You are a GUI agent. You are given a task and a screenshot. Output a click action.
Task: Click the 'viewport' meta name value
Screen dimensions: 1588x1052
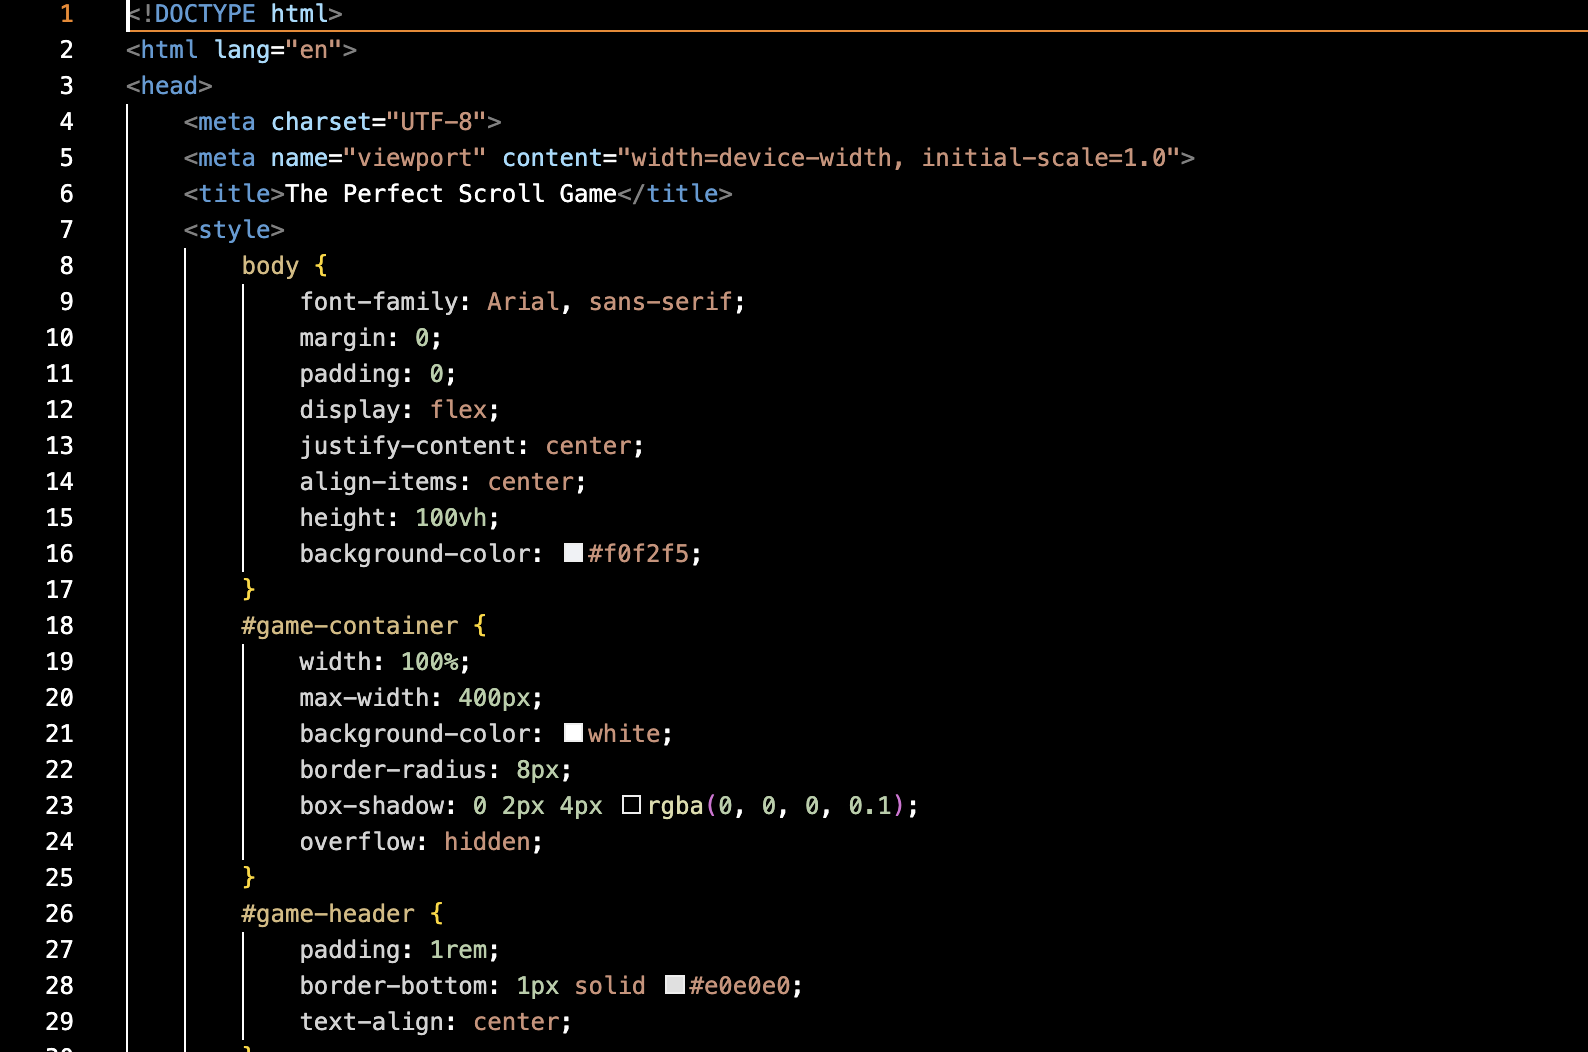414,158
